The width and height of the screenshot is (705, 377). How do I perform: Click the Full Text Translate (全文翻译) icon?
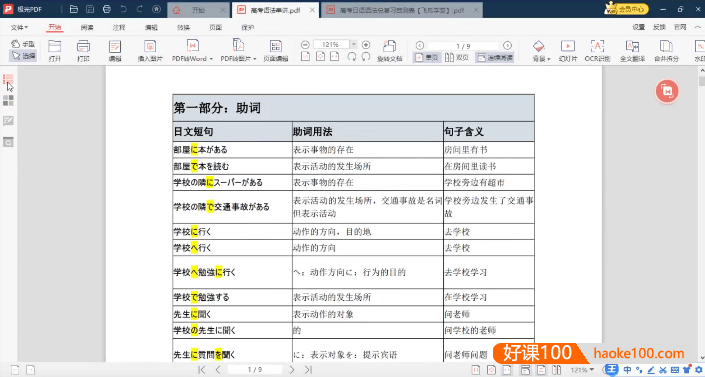632,50
